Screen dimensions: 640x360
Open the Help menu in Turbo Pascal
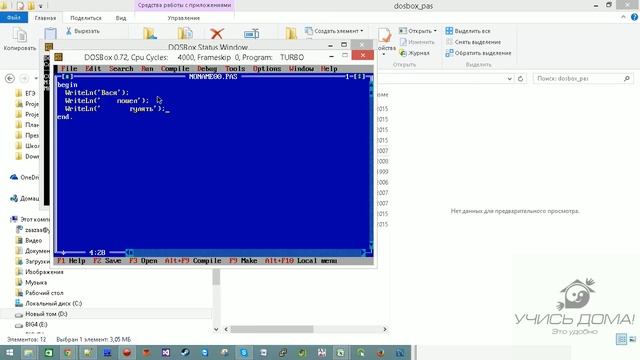(329, 69)
